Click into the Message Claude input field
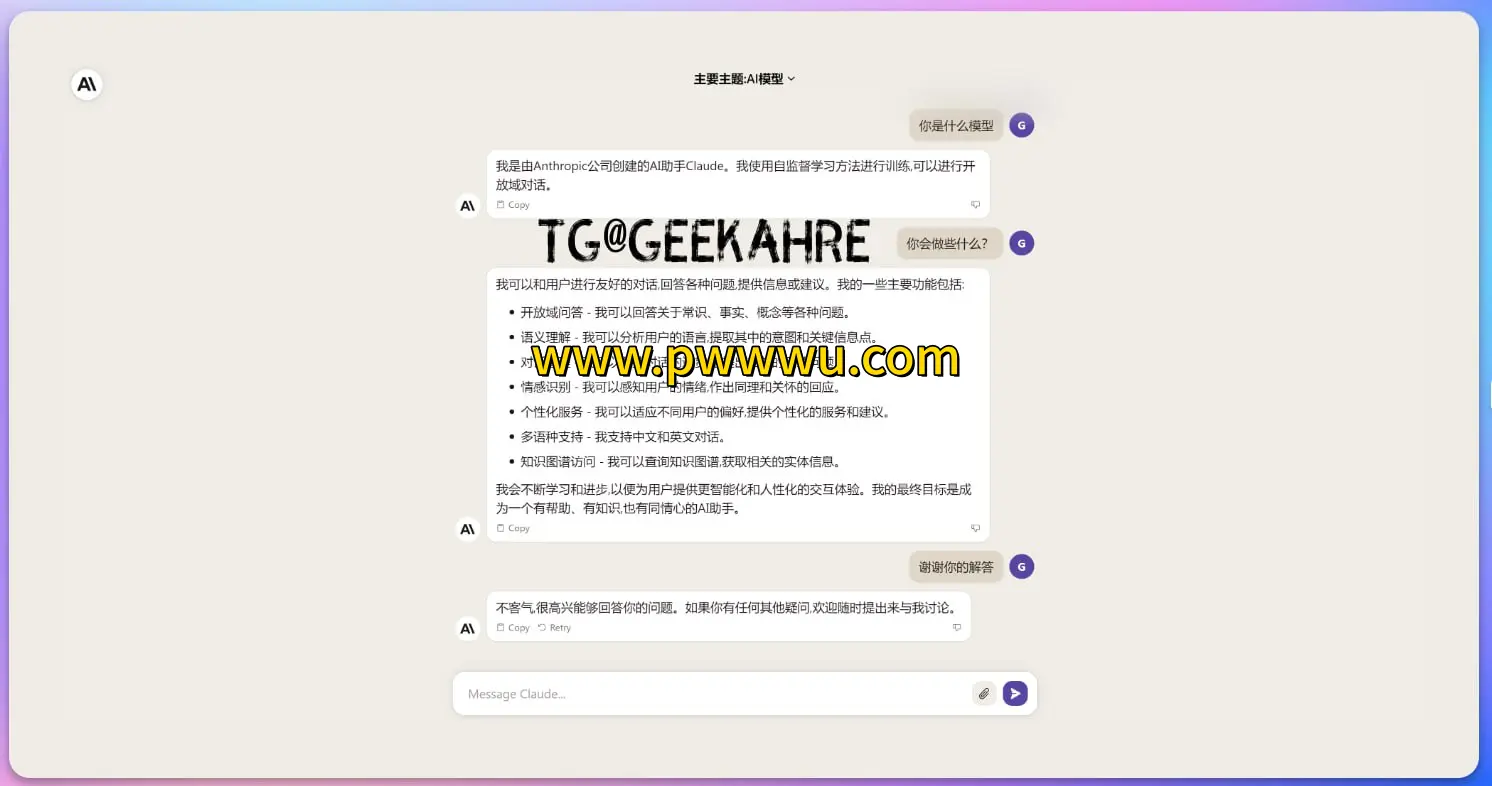The height and width of the screenshot is (786, 1492). (x=710, y=694)
